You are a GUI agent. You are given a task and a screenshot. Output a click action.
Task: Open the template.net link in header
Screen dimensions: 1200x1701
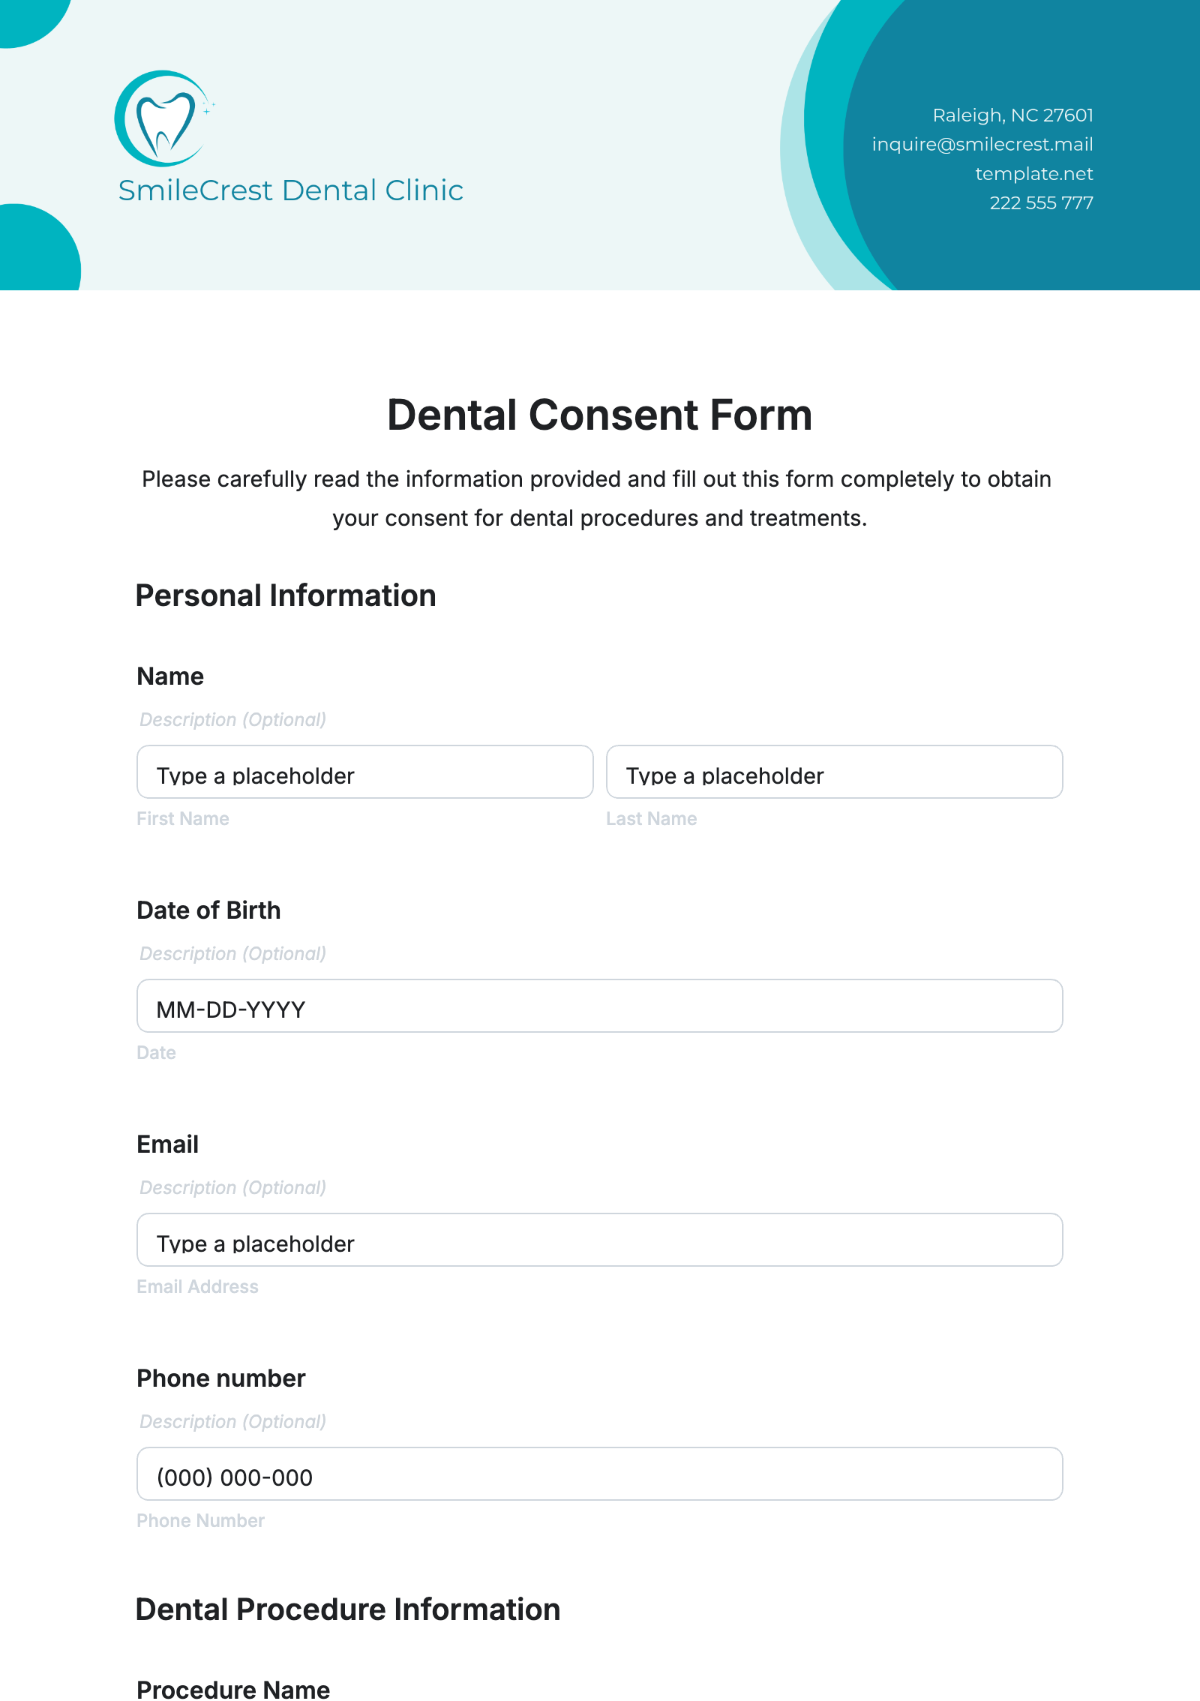(1034, 173)
